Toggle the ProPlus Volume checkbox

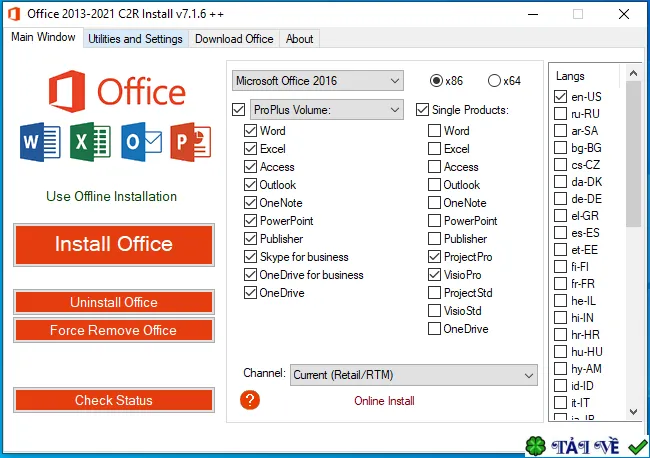(238, 110)
